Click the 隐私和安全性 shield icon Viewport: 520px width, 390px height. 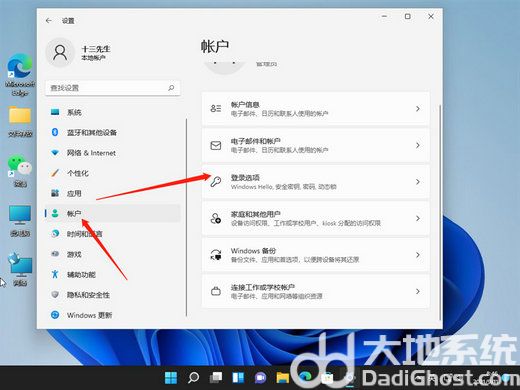tap(55, 295)
